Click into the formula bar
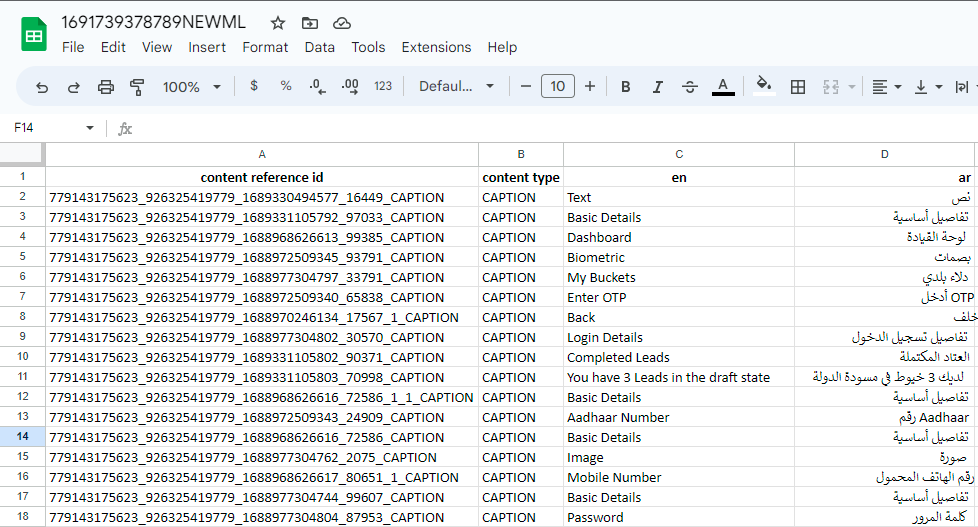The height and width of the screenshot is (527, 978). [x=555, y=128]
